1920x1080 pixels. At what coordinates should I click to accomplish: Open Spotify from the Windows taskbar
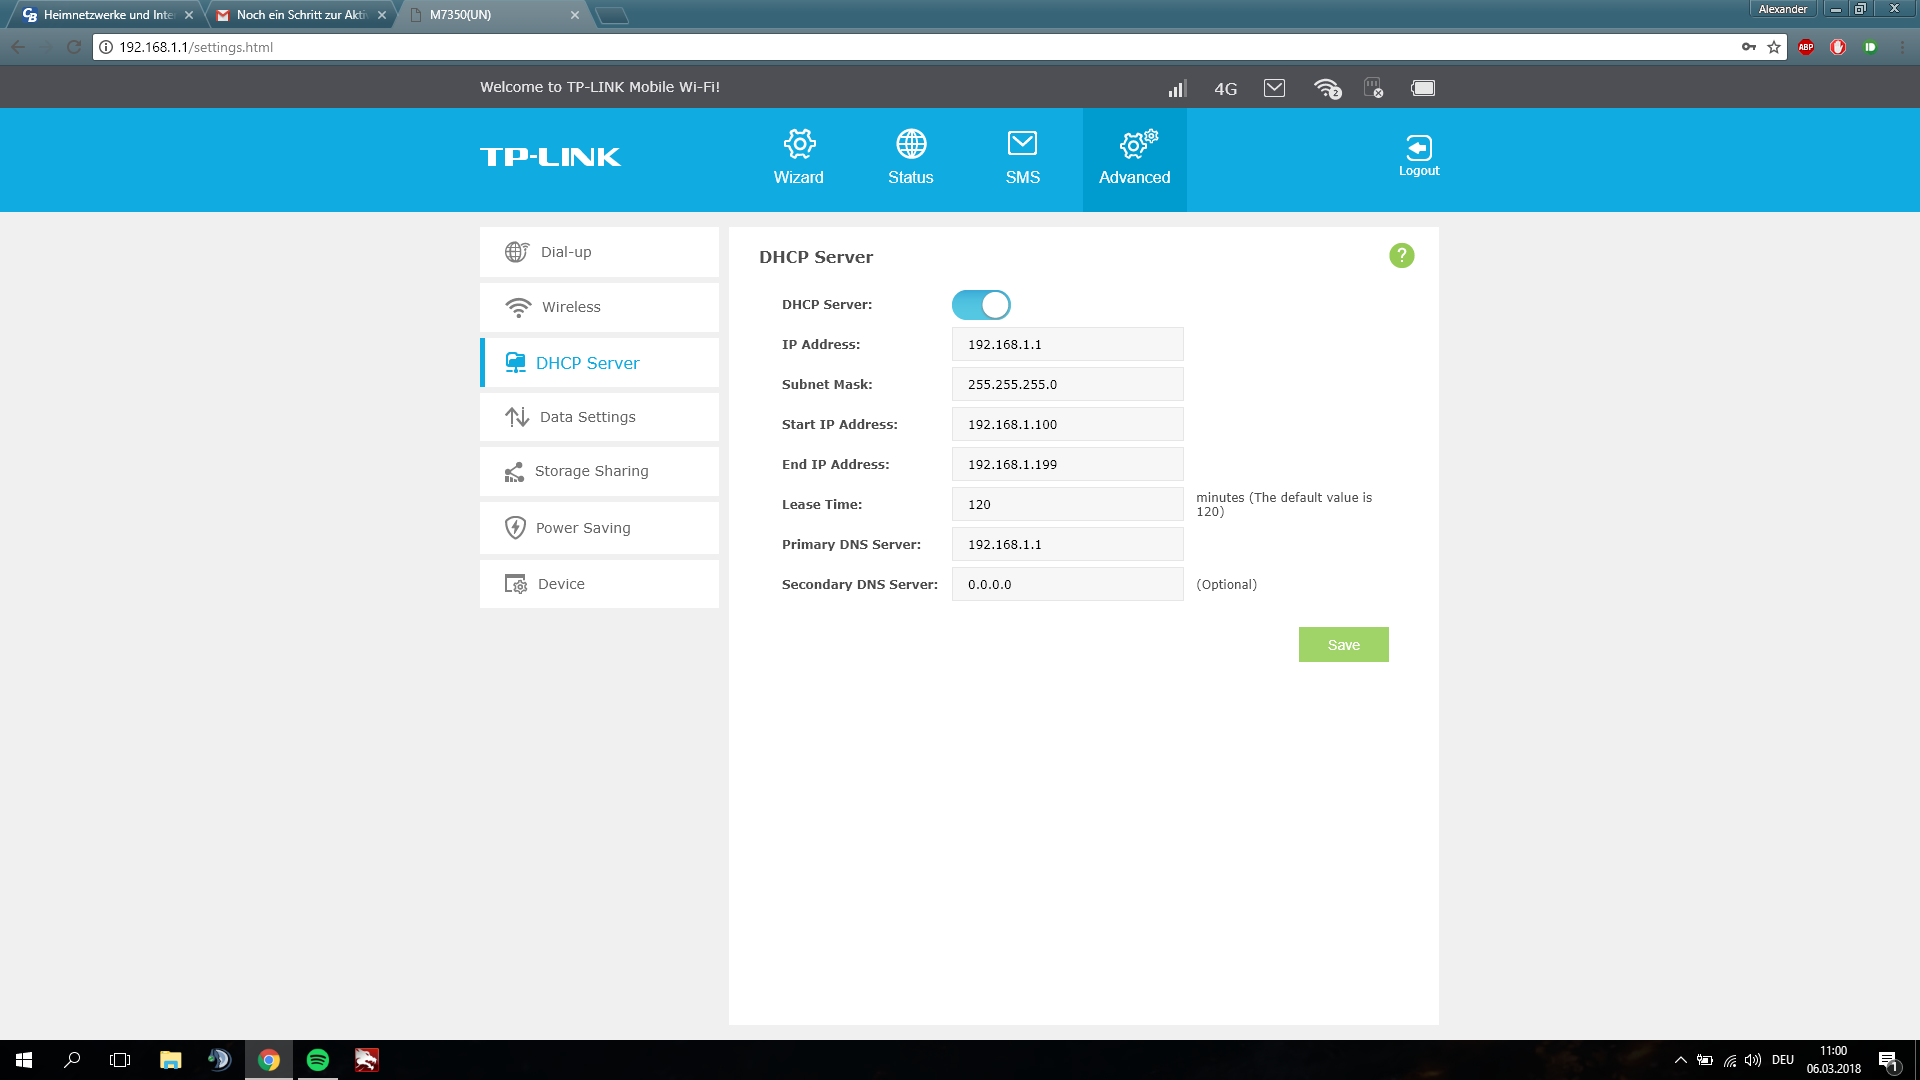click(318, 1060)
